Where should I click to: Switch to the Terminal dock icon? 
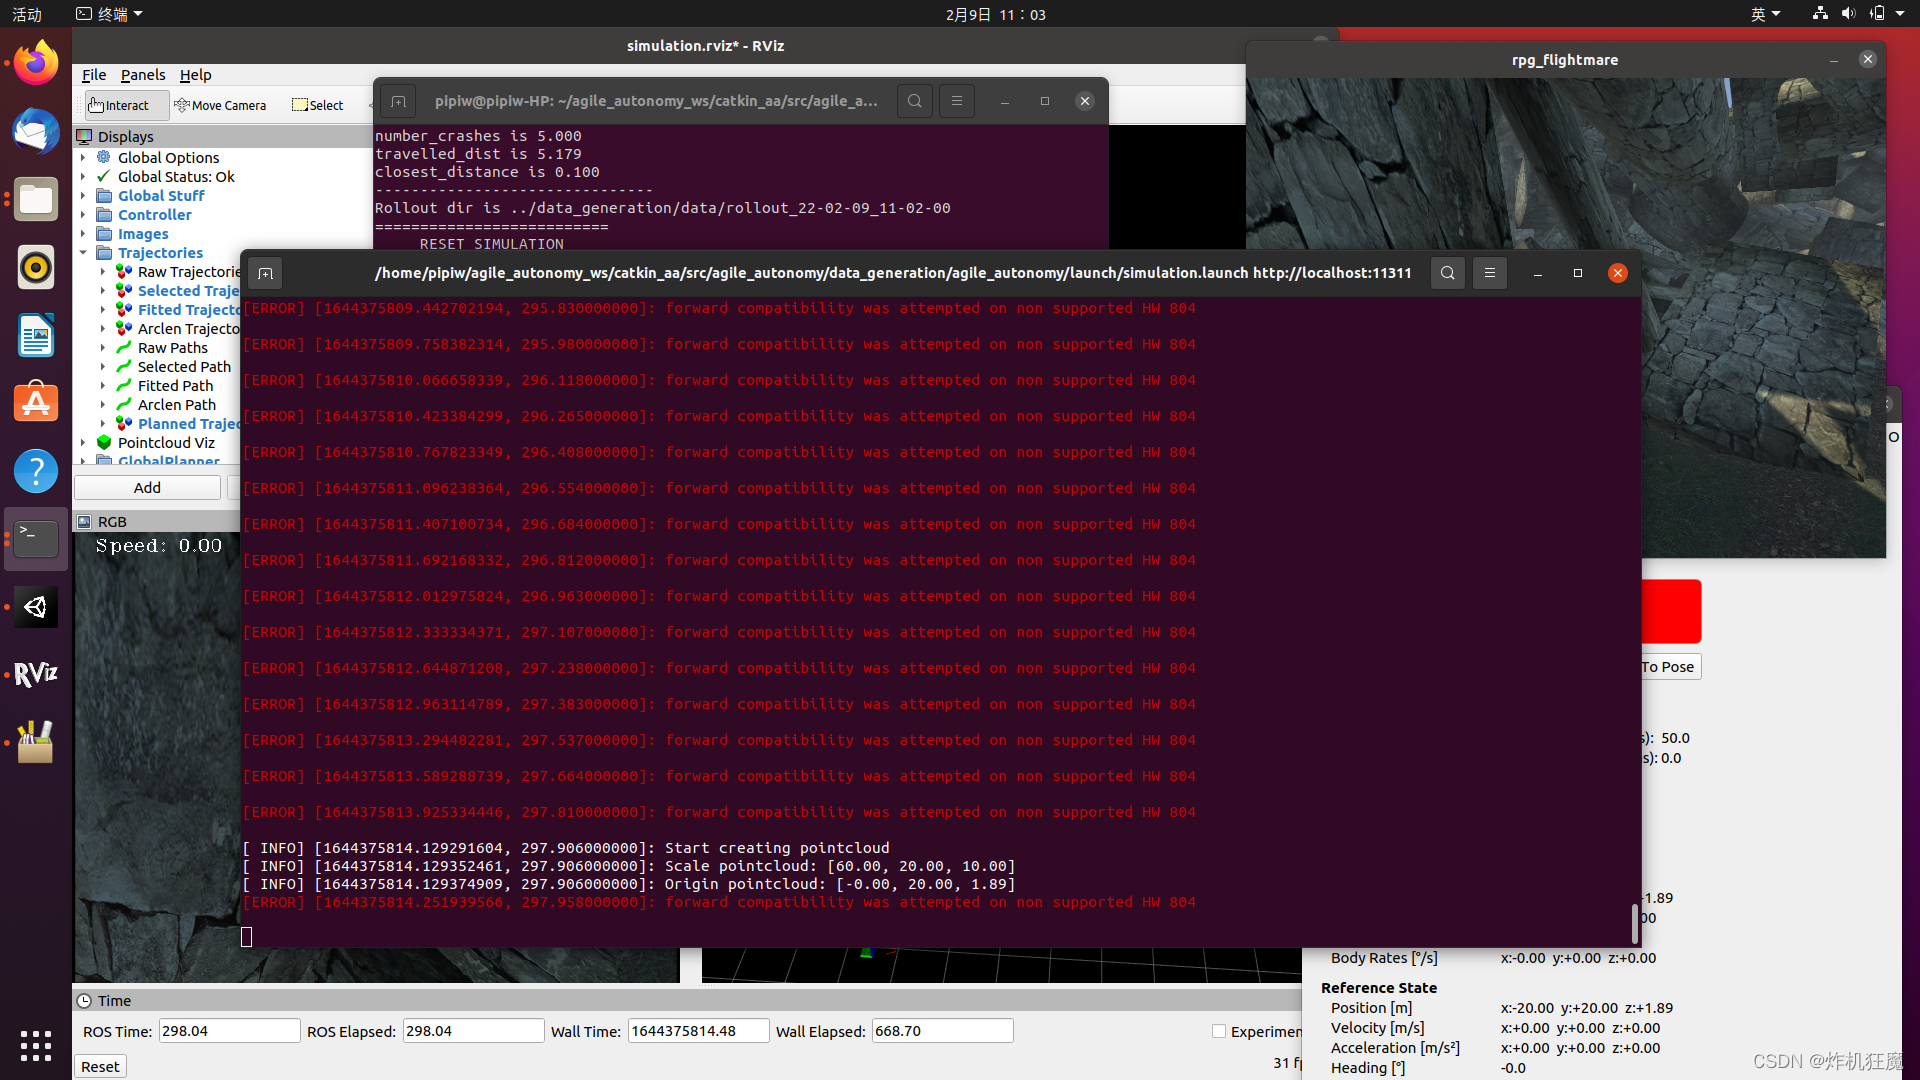pyautogui.click(x=36, y=539)
